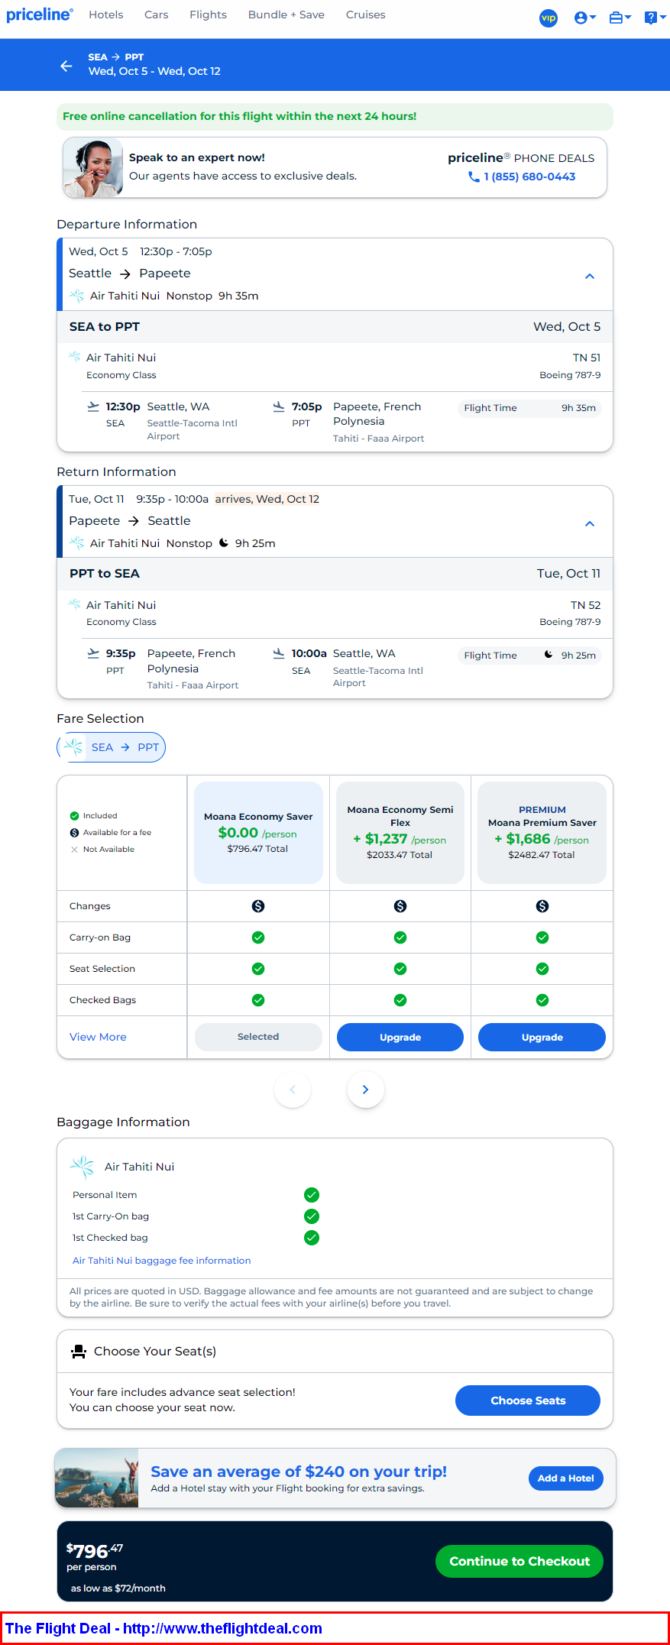Click the overnight moon icon in return summary
This screenshot has height=1645, width=670.
pos(224,543)
